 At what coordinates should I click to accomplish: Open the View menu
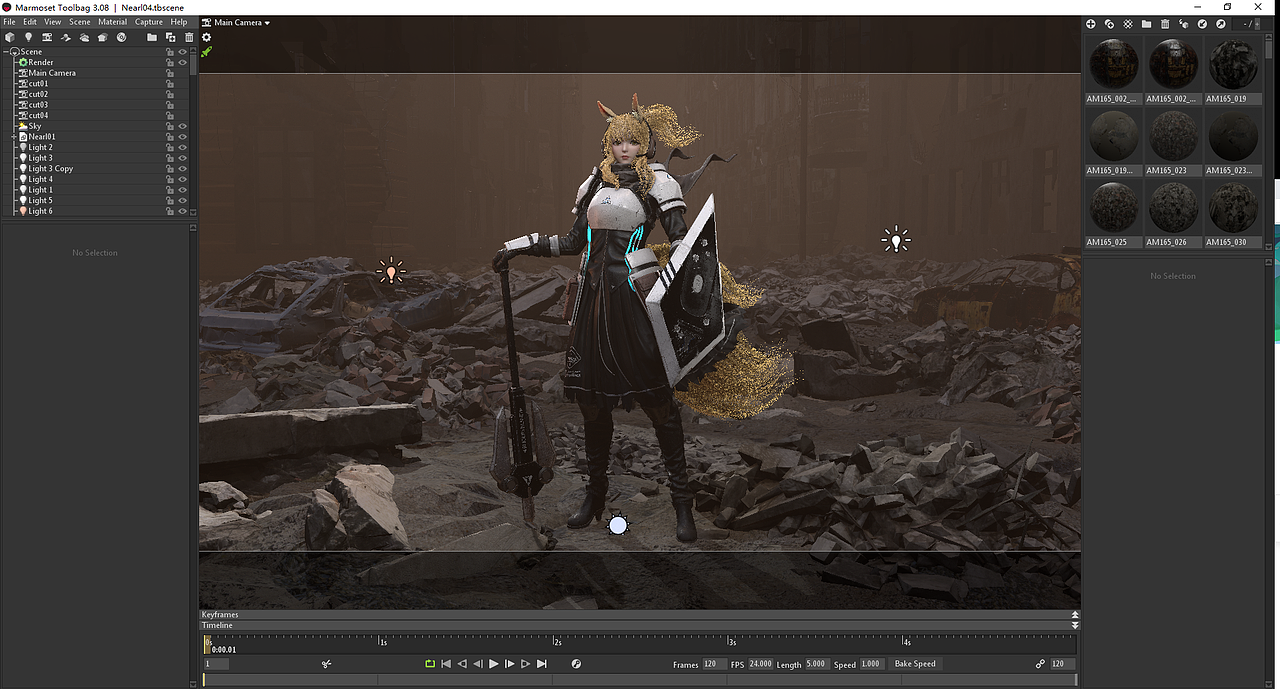(53, 22)
